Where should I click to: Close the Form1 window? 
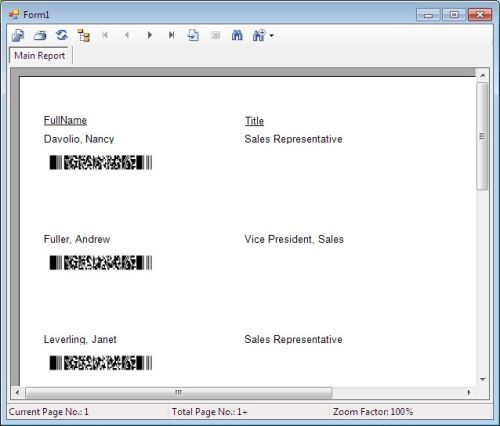[x=480, y=15]
